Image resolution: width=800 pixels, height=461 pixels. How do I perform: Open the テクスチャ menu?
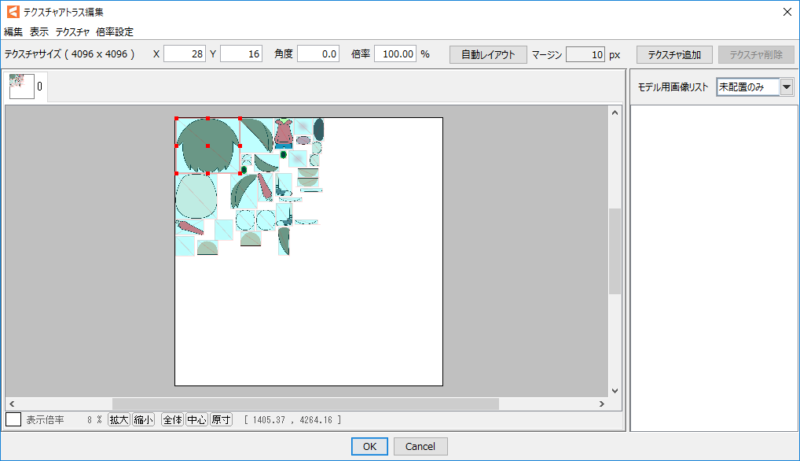[x=72, y=32]
